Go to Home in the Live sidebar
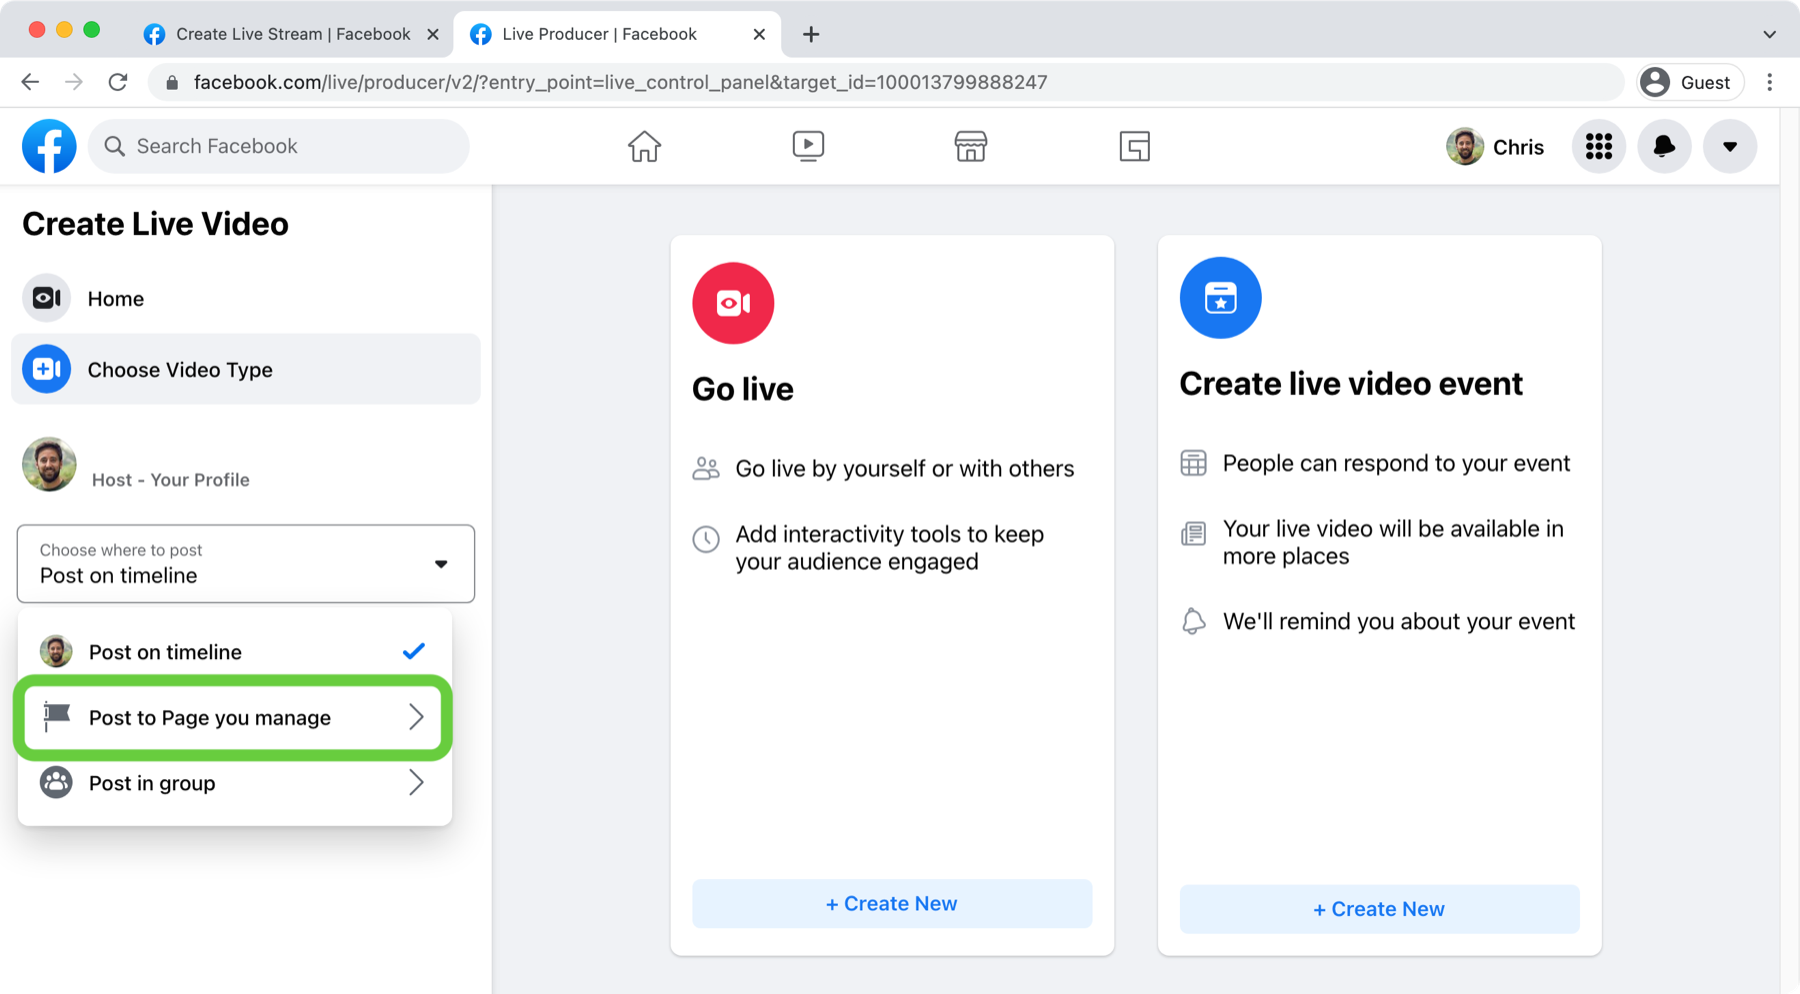Viewport: 1800px width, 994px height. point(115,299)
